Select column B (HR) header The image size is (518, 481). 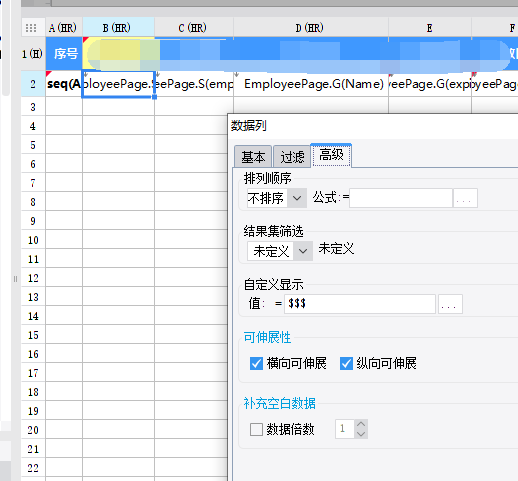click(118, 28)
